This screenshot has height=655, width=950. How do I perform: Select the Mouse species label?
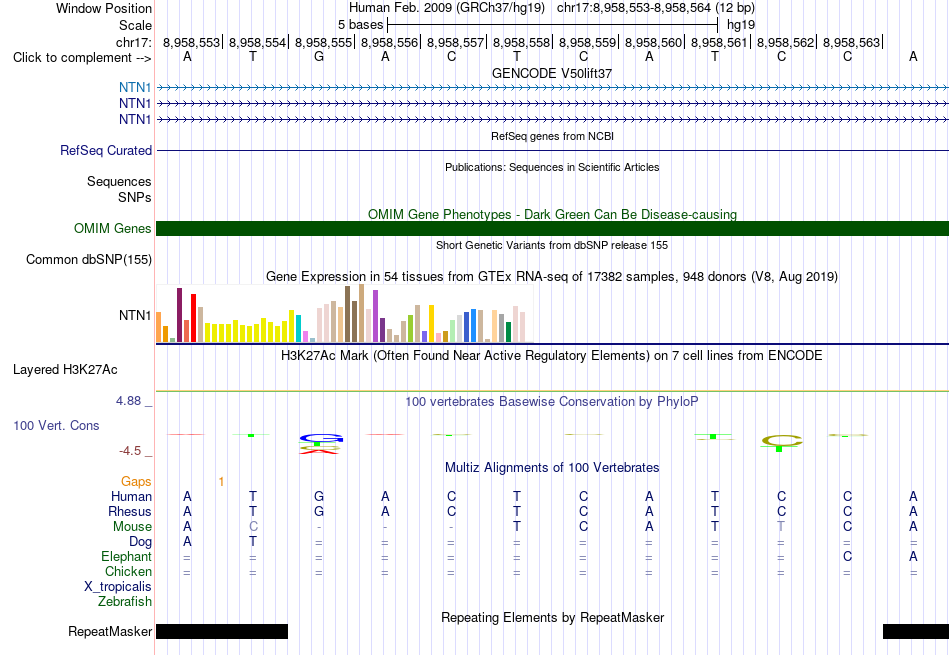click(132, 527)
